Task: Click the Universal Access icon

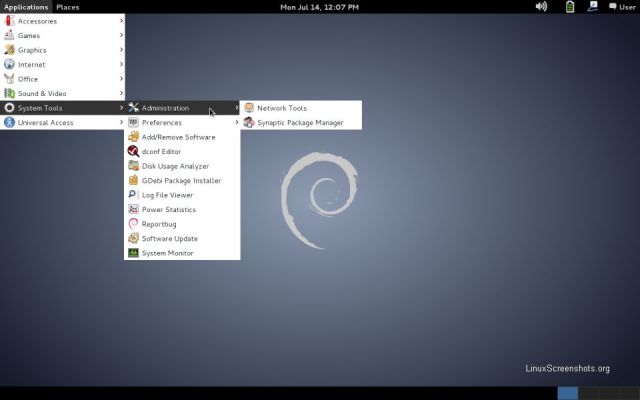Action: (9, 122)
